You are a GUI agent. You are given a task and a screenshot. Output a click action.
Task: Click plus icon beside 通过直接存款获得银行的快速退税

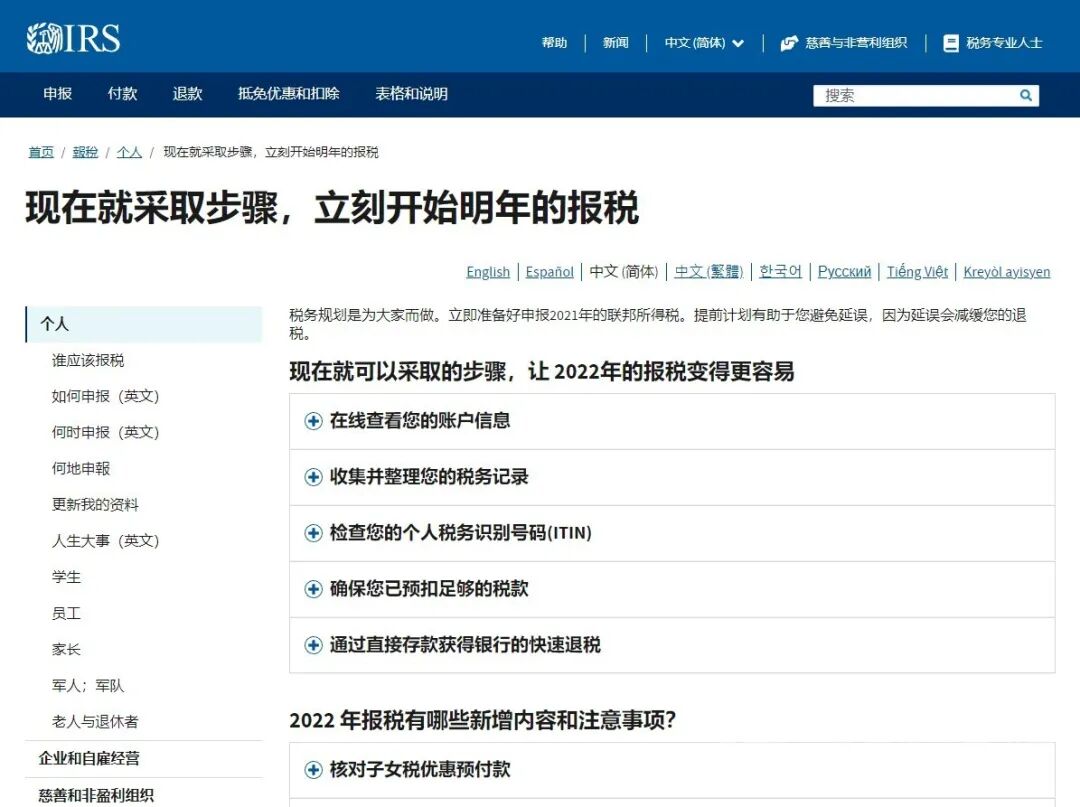(313, 645)
